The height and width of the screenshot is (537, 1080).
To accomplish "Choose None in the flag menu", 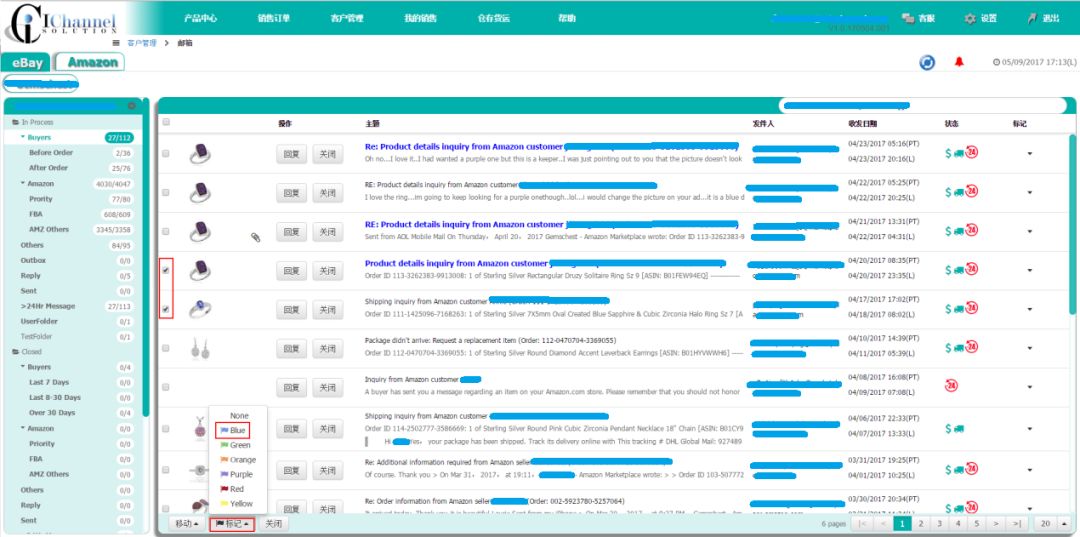I will pos(239,416).
